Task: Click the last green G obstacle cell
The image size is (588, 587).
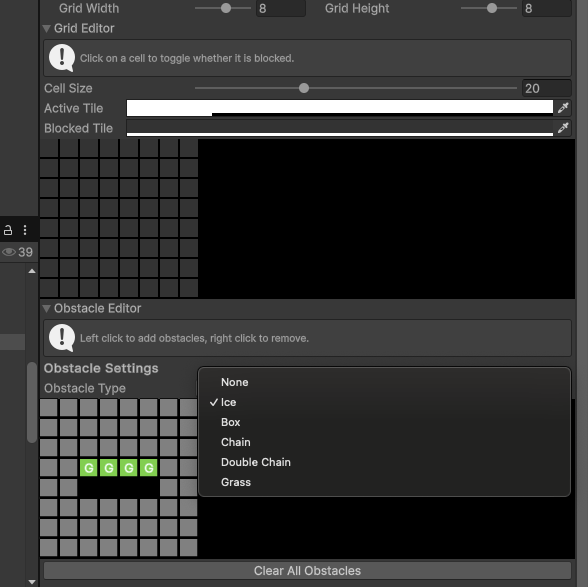Action: click(x=148, y=468)
